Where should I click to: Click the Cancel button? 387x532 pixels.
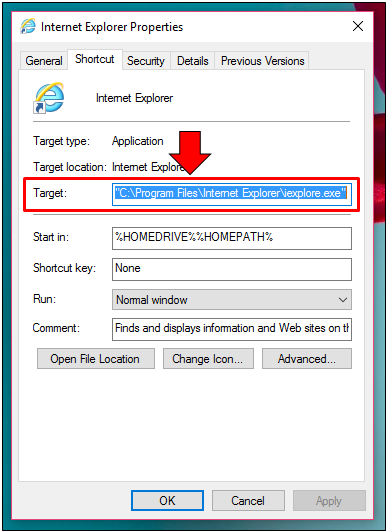coord(248,500)
